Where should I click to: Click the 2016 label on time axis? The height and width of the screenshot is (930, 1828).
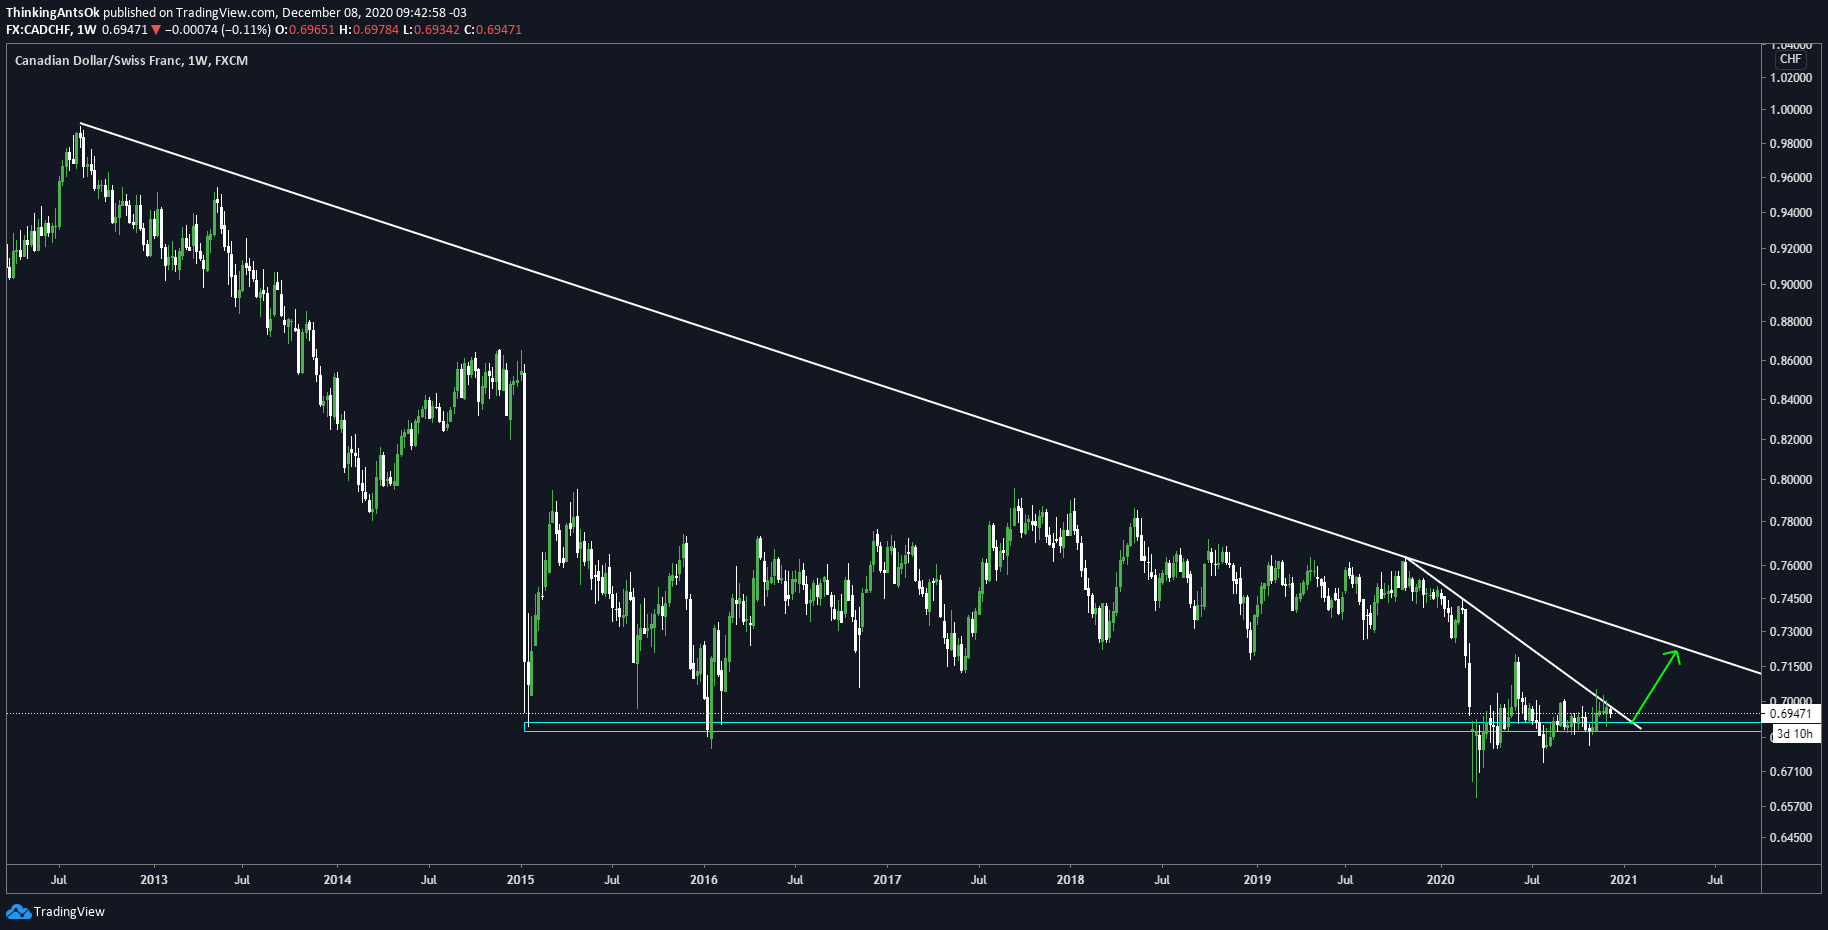(x=704, y=880)
